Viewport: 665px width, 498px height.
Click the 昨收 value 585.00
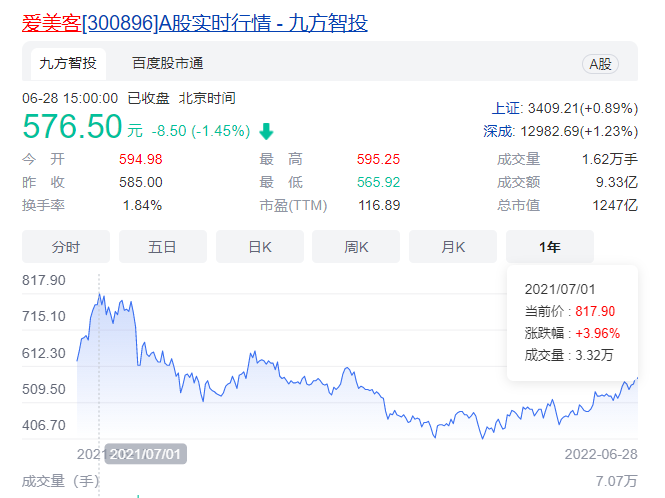(141, 182)
